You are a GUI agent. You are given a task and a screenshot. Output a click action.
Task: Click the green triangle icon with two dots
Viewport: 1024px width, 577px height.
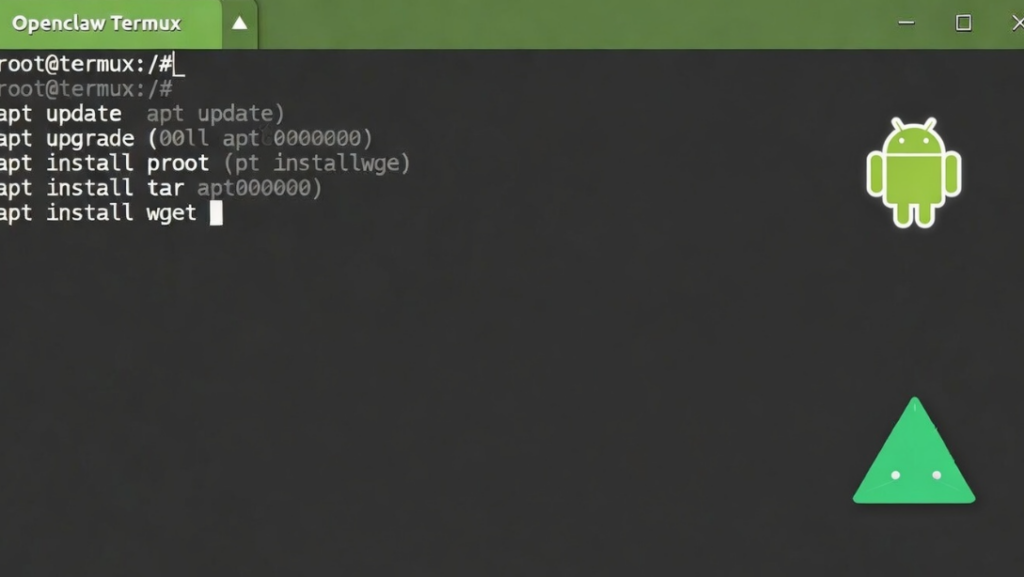(x=913, y=457)
